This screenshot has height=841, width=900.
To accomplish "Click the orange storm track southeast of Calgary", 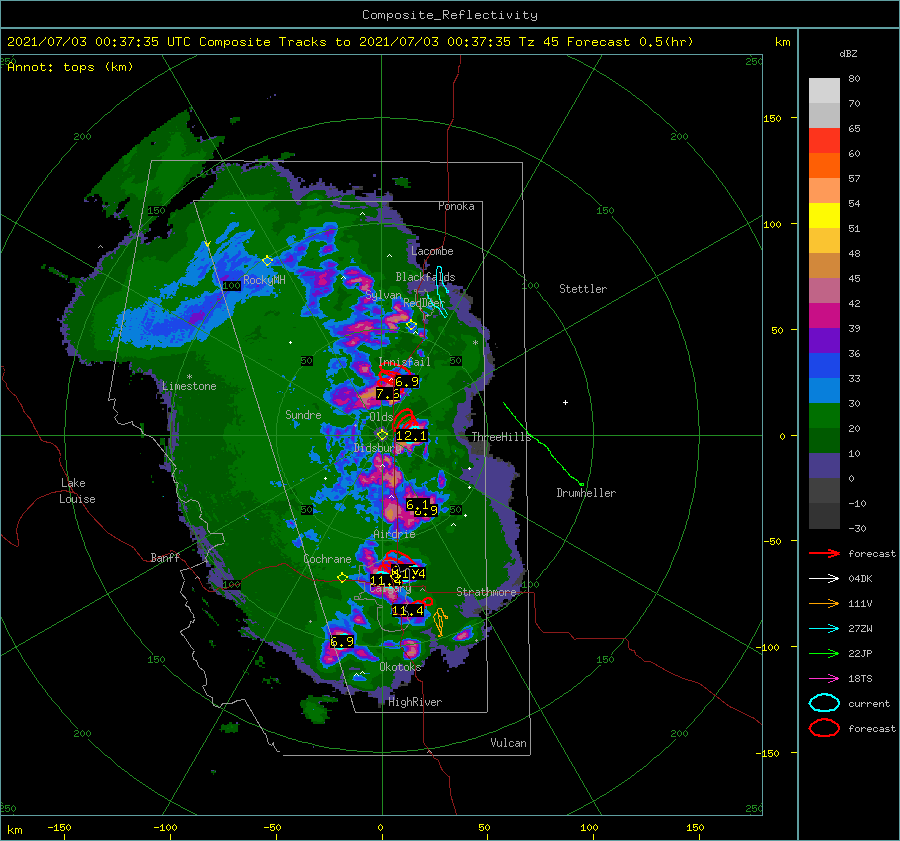I will tap(440, 623).
